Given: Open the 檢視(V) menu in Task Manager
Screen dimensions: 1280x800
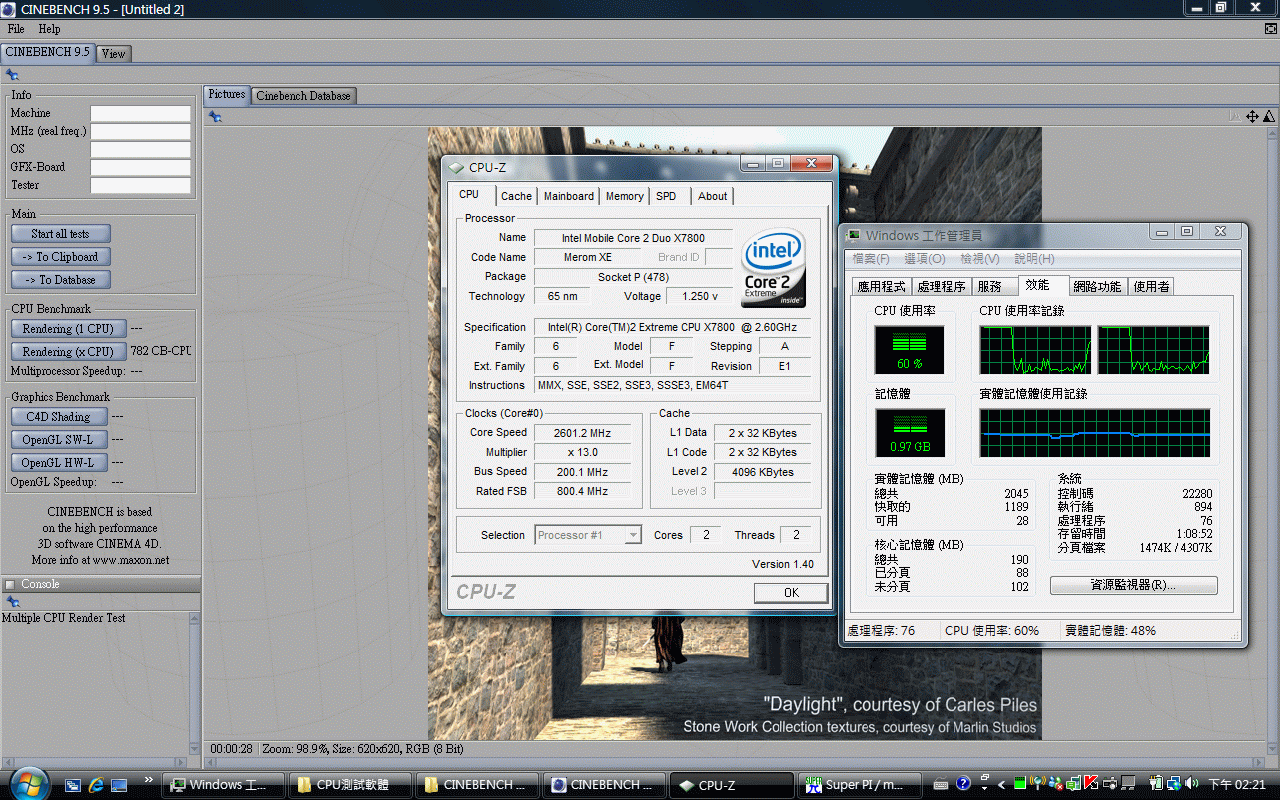Looking at the screenshot, I should pyautogui.click(x=979, y=259).
